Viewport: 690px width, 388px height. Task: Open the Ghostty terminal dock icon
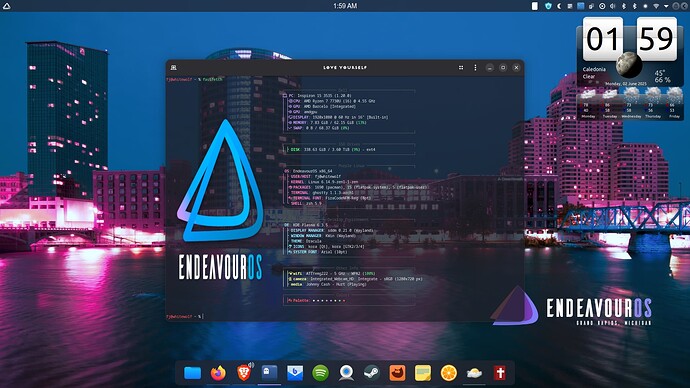tap(269, 373)
